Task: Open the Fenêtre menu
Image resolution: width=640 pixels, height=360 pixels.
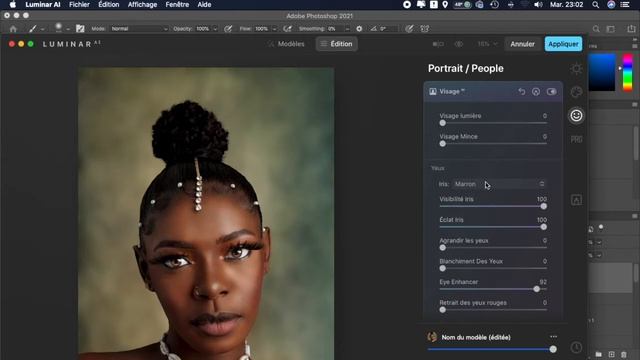Action: coord(177,4)
